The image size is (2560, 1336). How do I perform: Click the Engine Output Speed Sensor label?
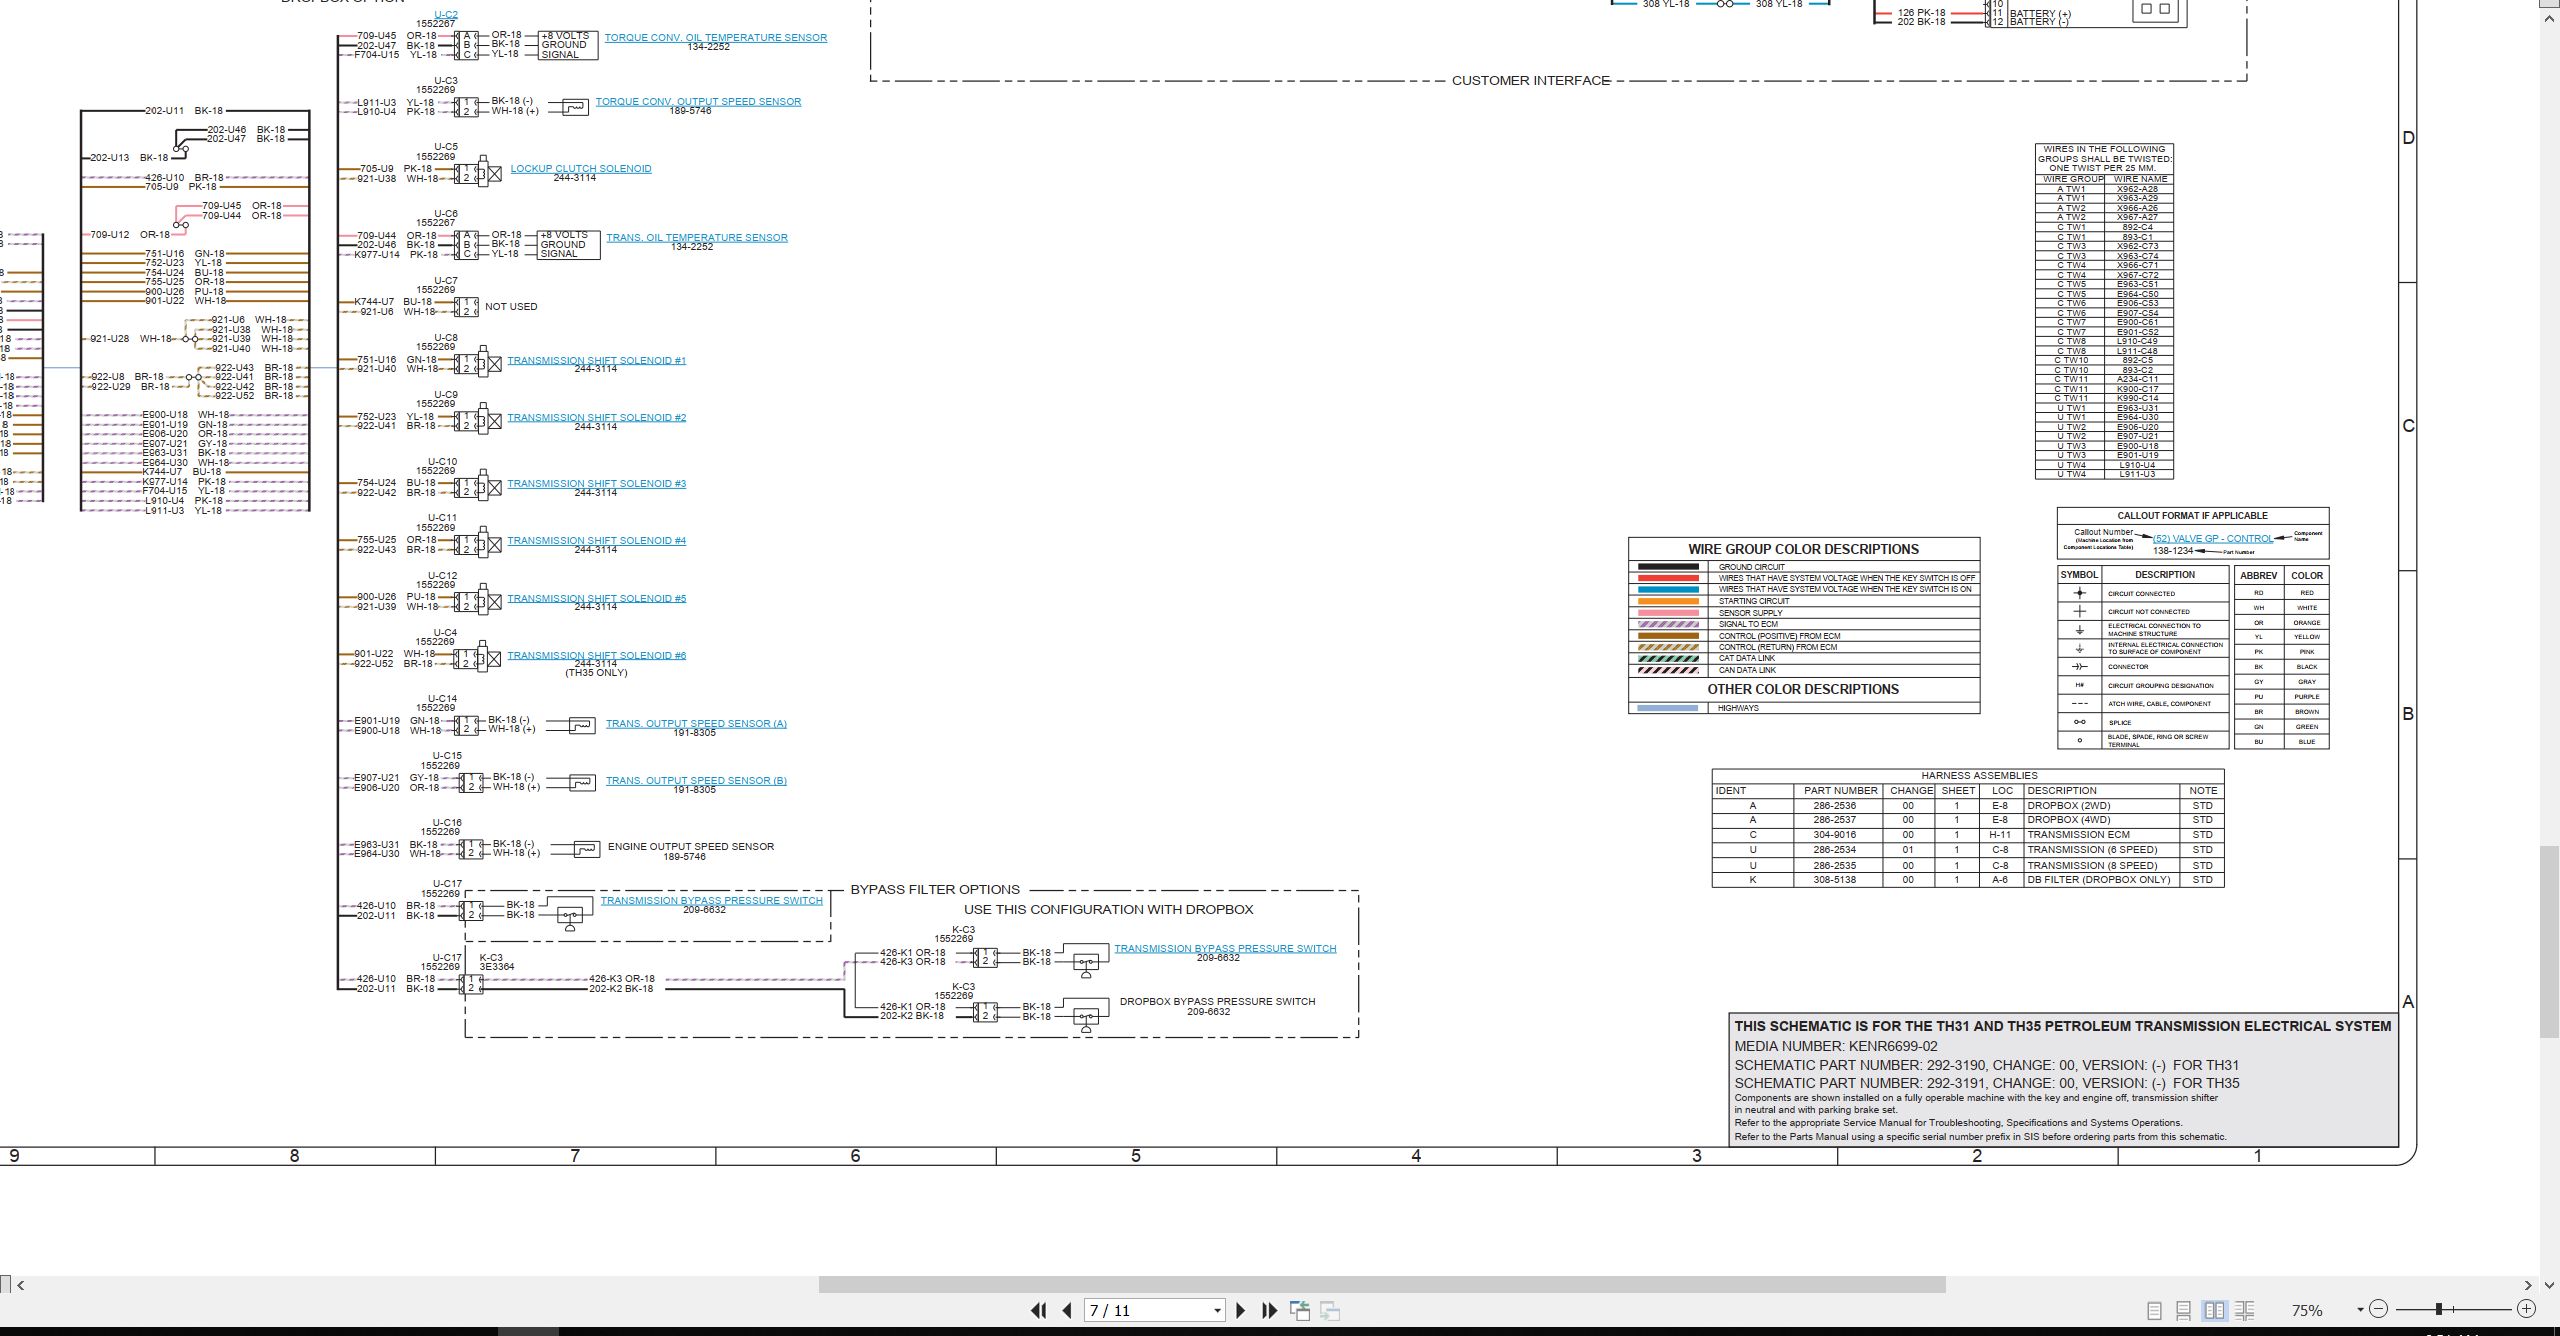coord(691,847)
